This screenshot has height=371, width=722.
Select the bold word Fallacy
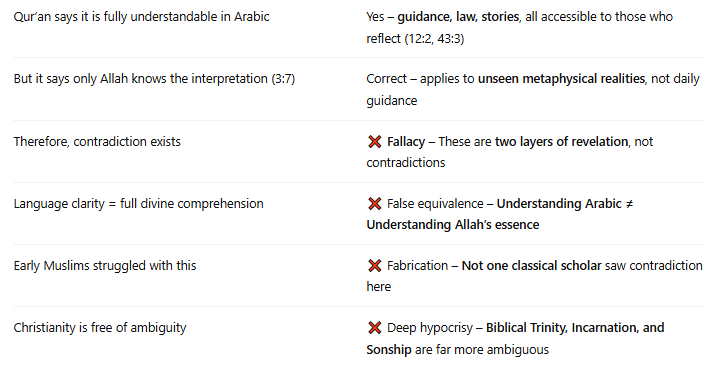pos(406,142)
